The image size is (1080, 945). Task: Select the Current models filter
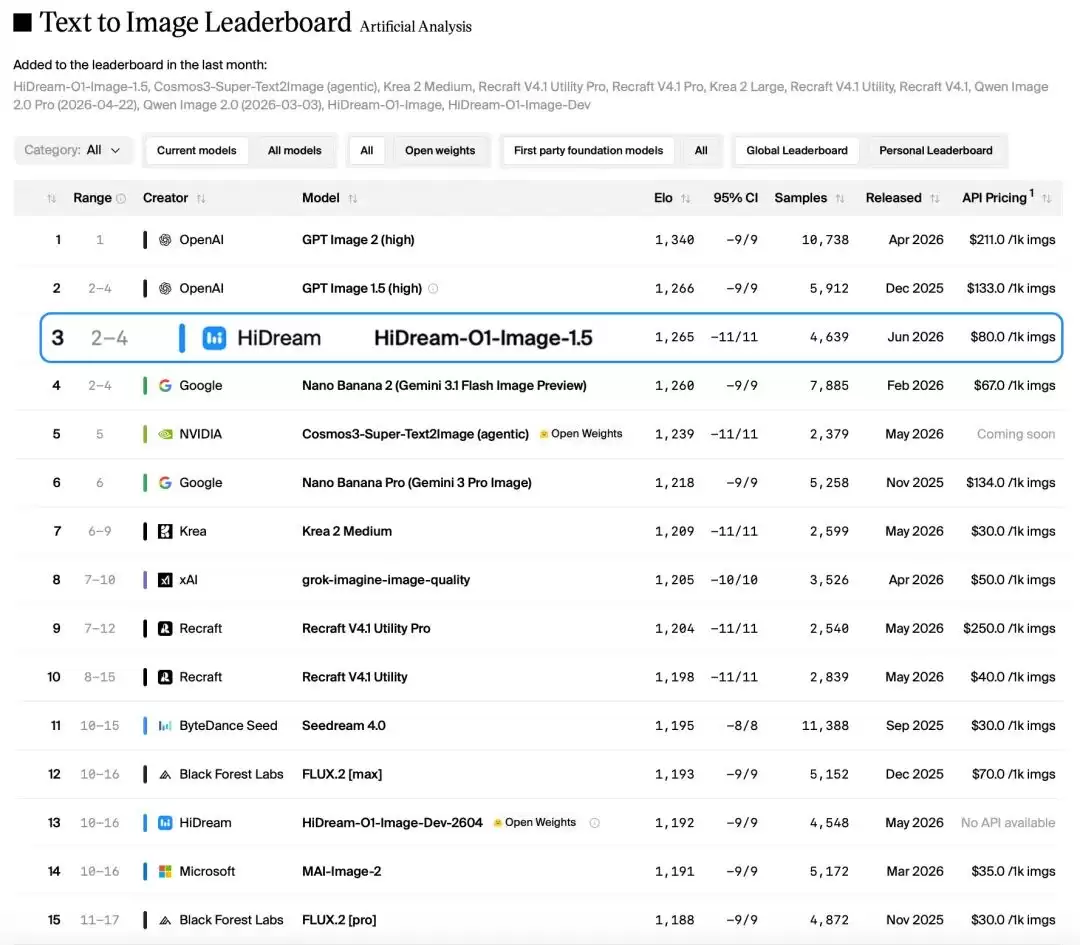click(x=196, y=150)
